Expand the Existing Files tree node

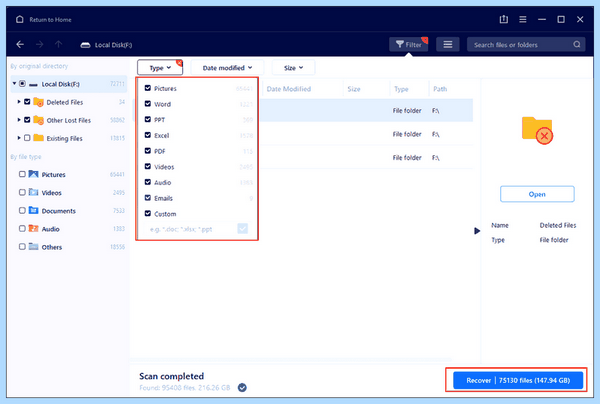point(19,138)
